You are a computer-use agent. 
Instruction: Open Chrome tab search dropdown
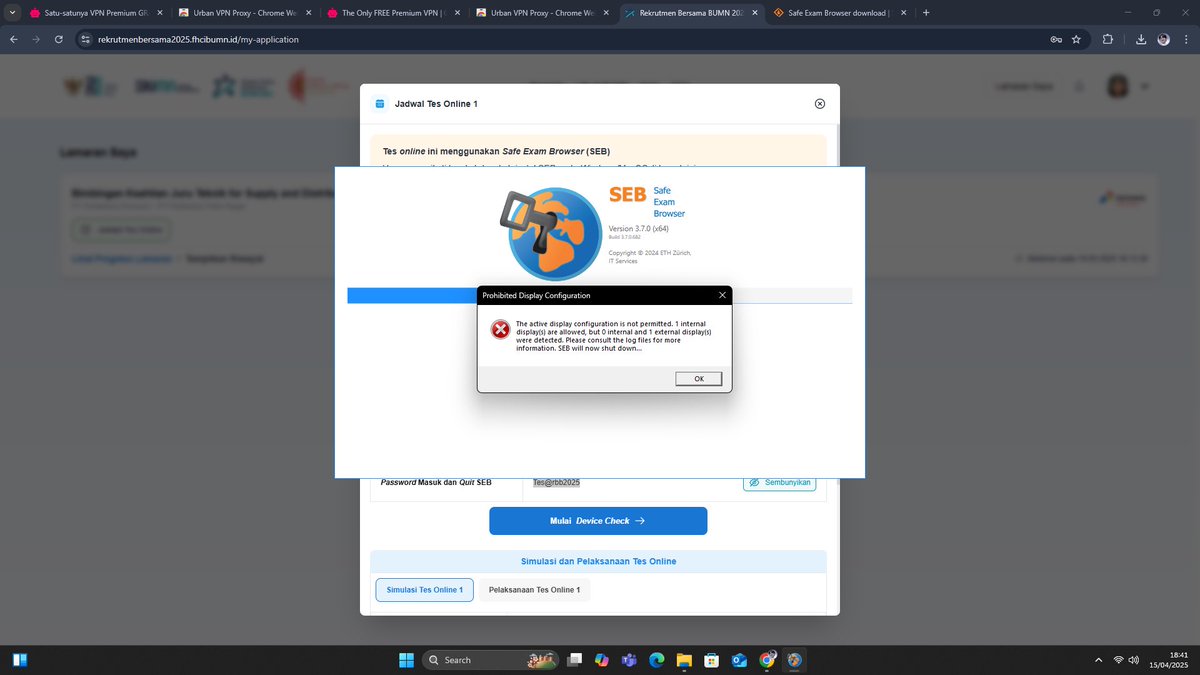pyautogui.click(x=12, y=13)
